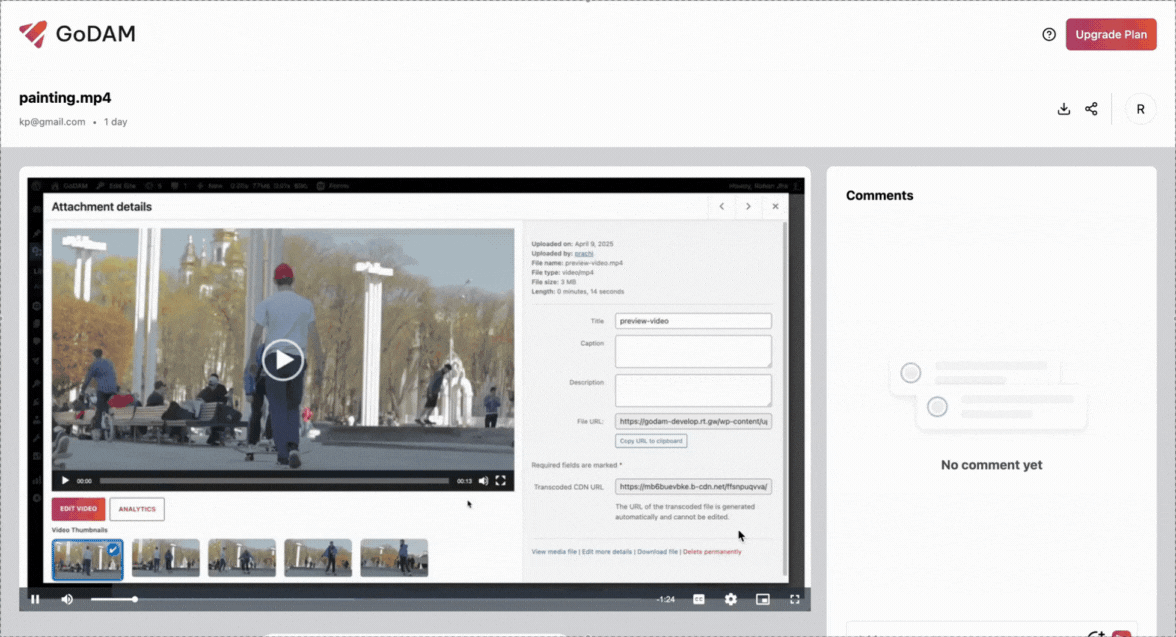Screen dimensions: 1176x637
Task: Click the preview video progress bar
Action: coord(274,481)
